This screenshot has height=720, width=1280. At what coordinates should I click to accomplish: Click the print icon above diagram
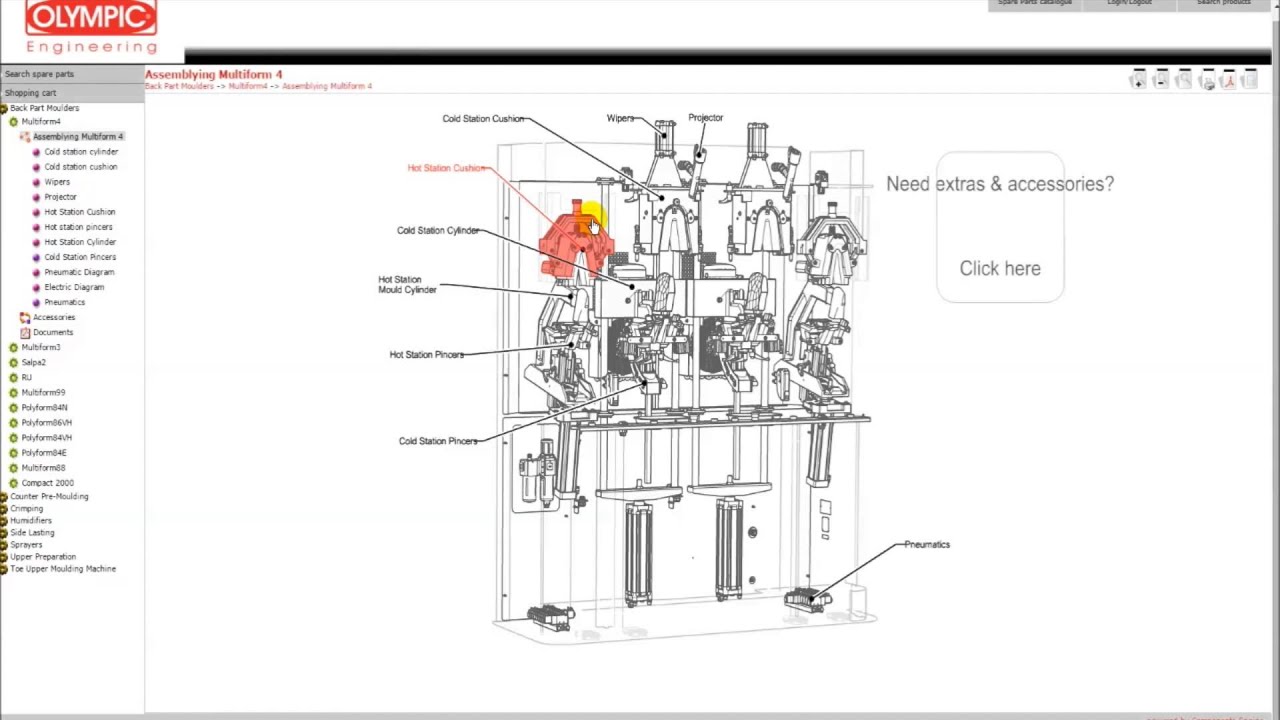(x=1207, y=81)
